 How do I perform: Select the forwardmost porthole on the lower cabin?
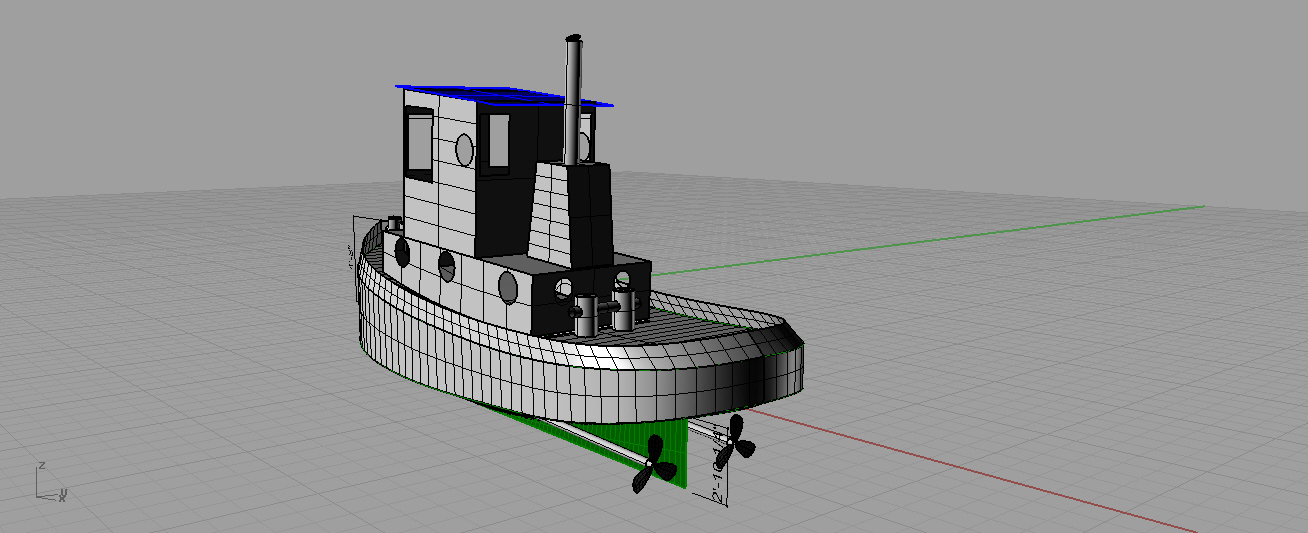point(402,250)
